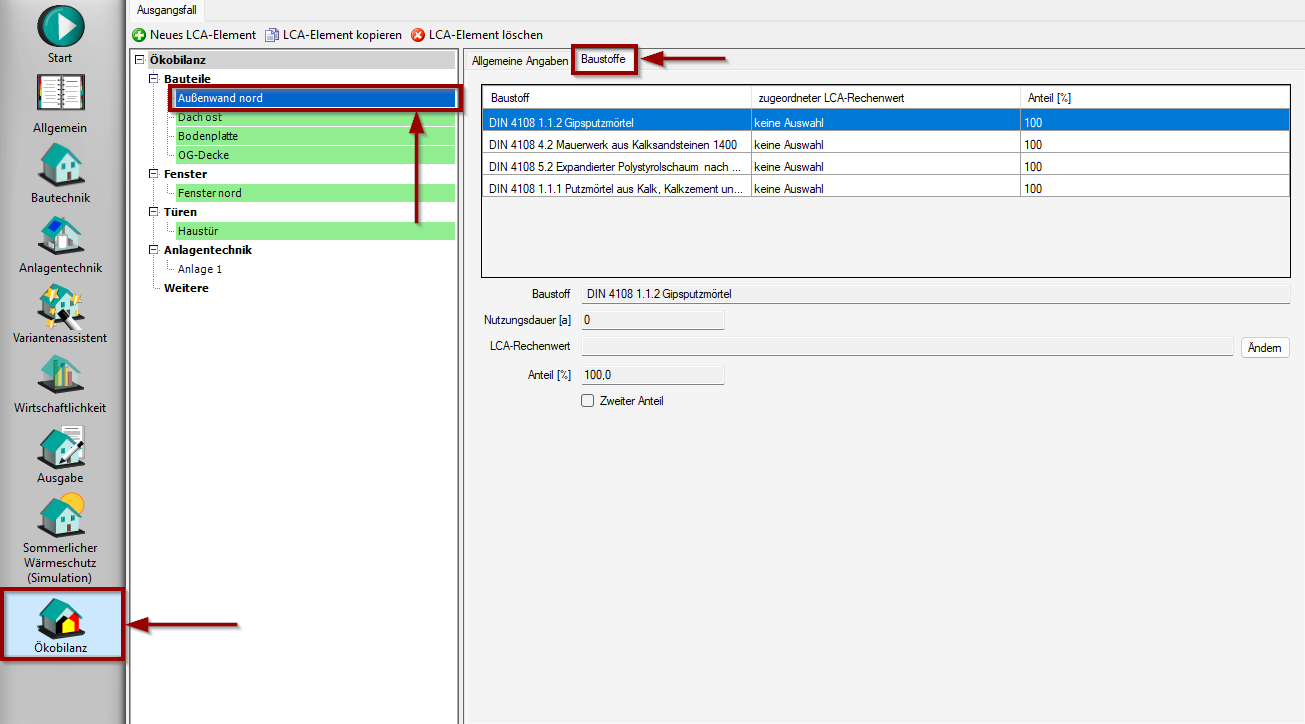
Task: Switch to the Baustoffe tab
Action: coord(603,60)
